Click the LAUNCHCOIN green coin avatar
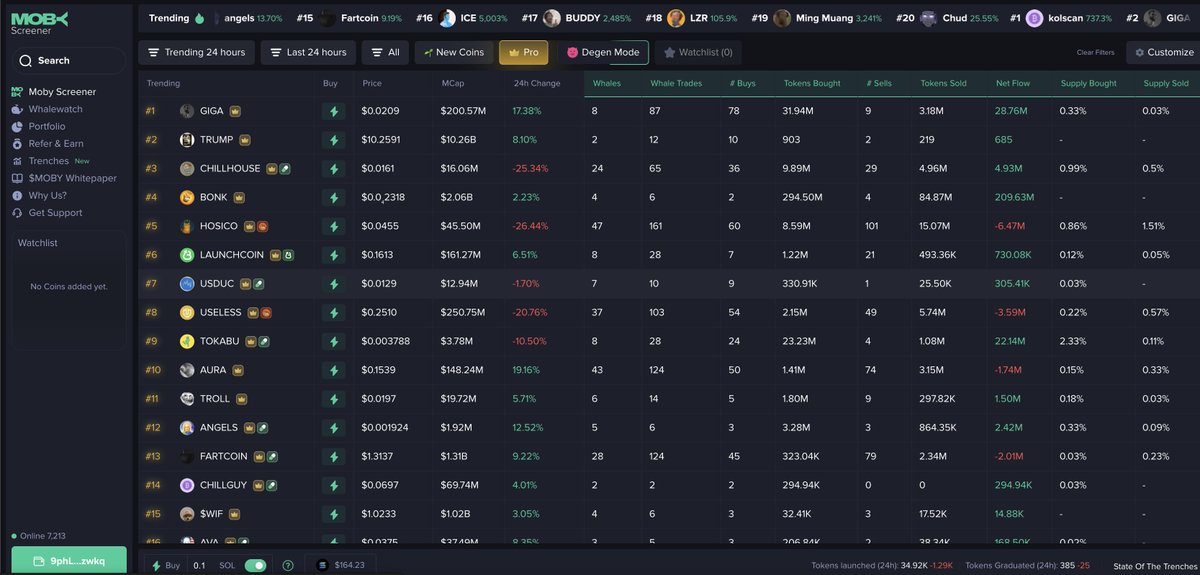Image resolution: width=1200 pixels, height=575 pixels. tap(187, 255)
